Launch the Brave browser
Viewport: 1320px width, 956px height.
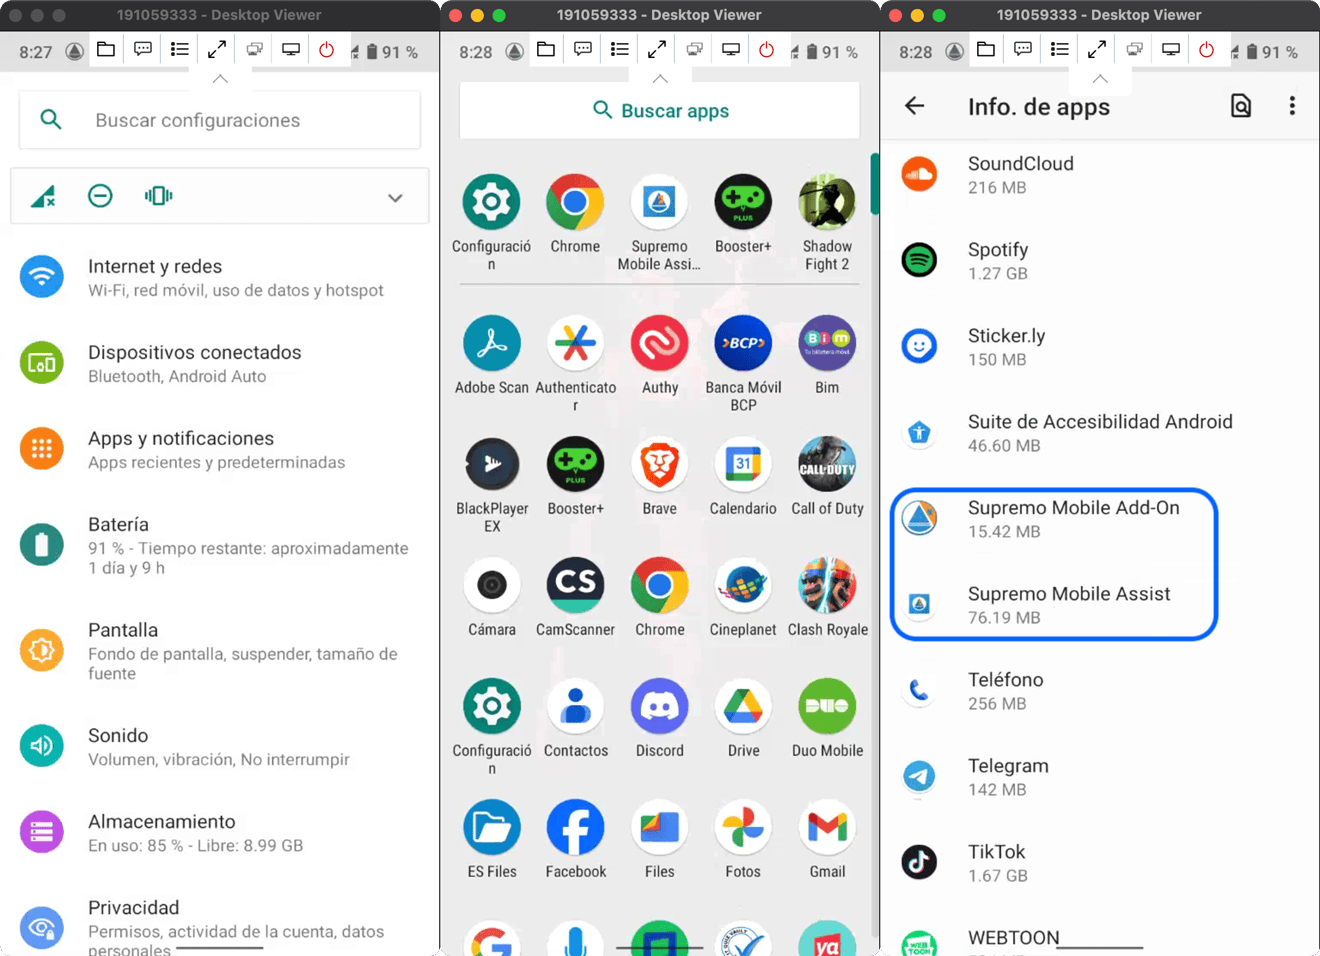[x=659, y=465]
